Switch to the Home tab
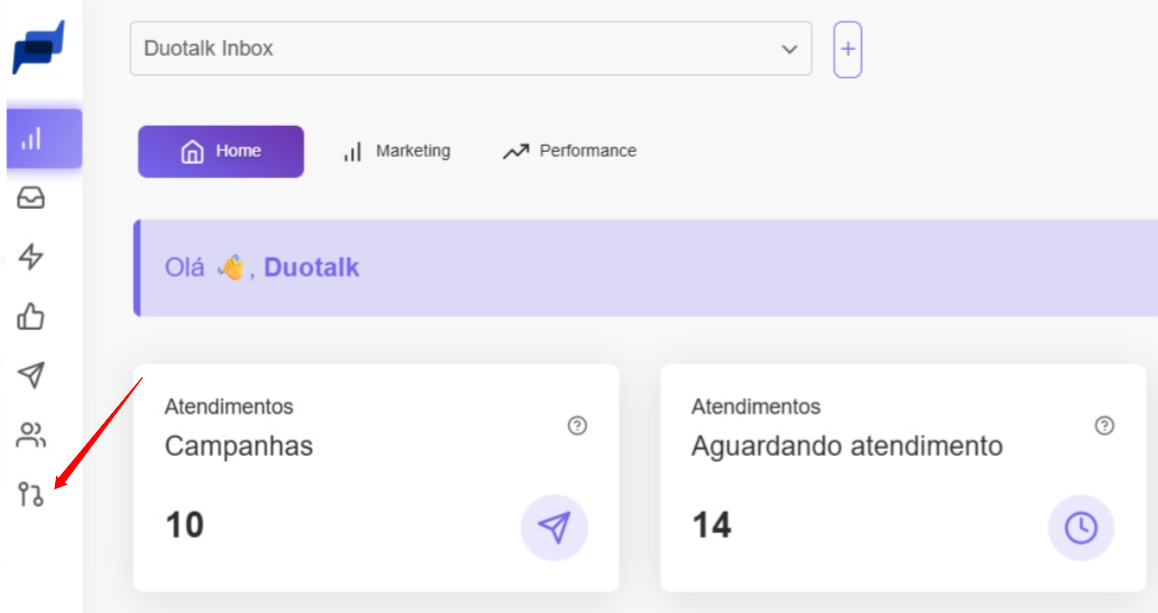This screenshot has height=613, width=1158. [x=221, y=151]
